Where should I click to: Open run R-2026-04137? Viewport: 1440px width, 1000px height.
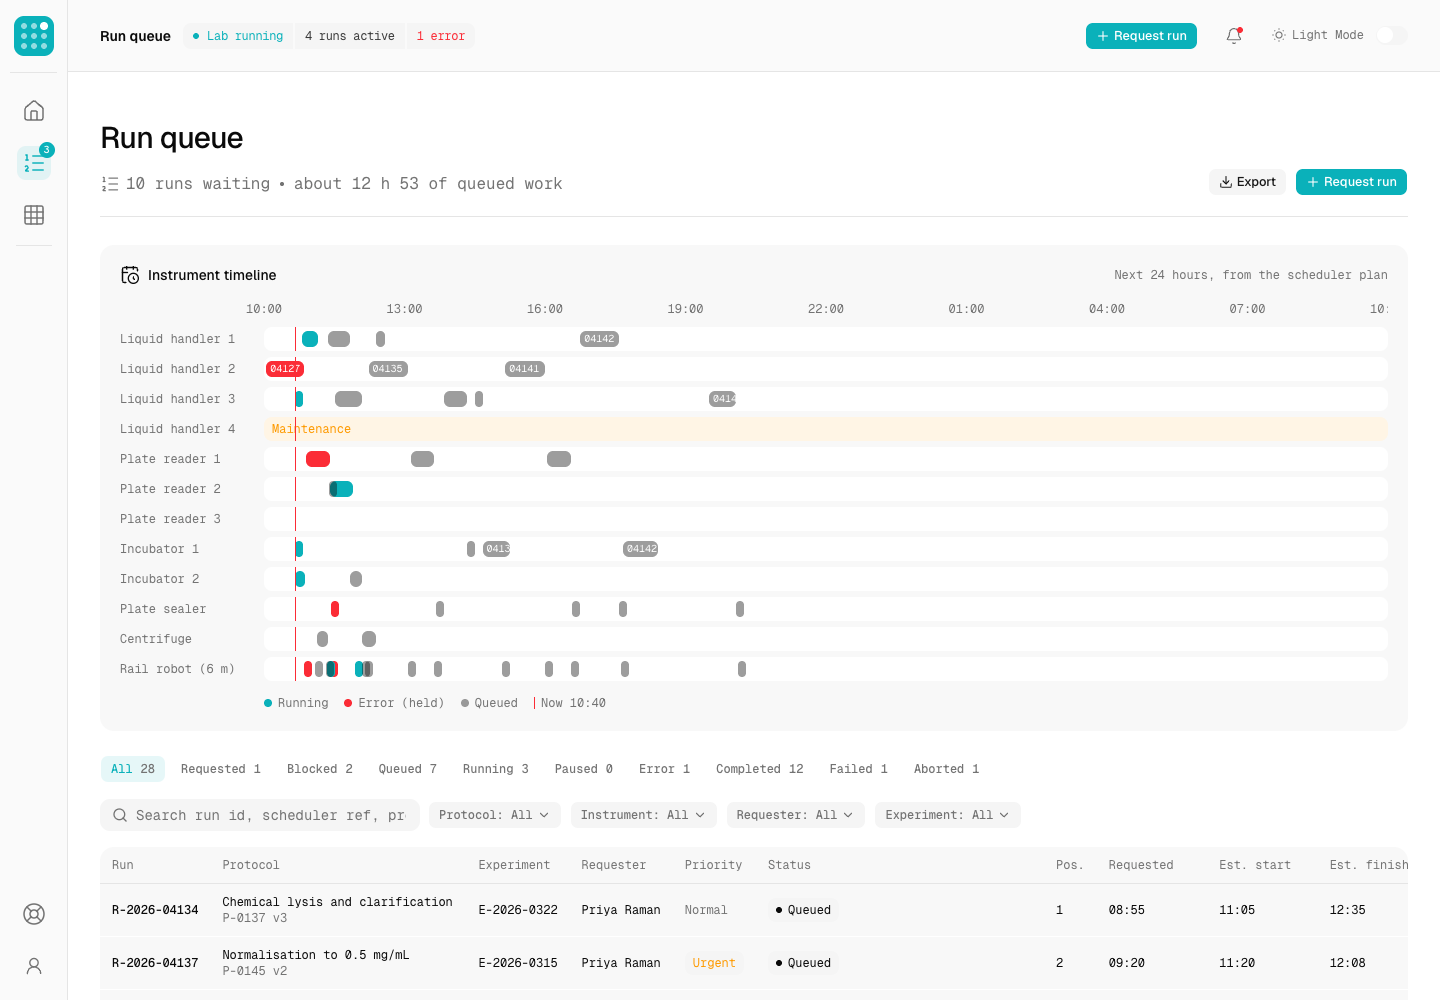point(155,963)
